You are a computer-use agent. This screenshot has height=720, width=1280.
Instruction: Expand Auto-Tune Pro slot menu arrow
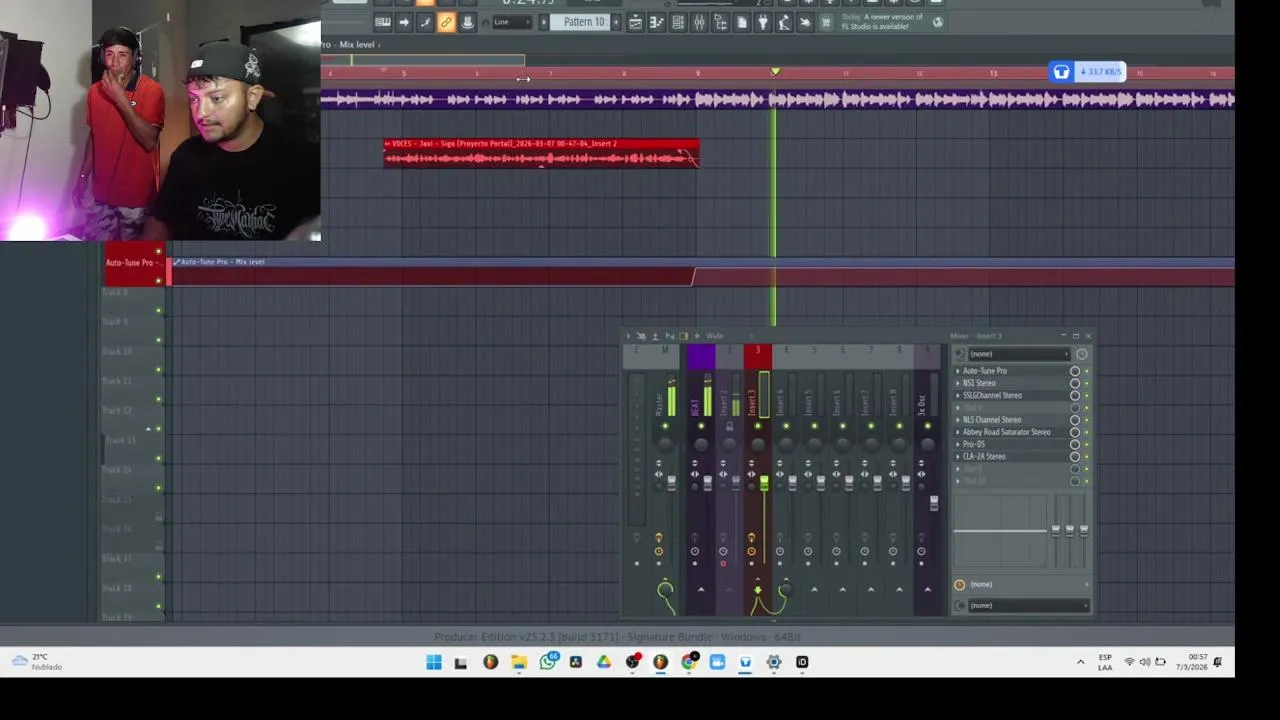click(958, 371)
